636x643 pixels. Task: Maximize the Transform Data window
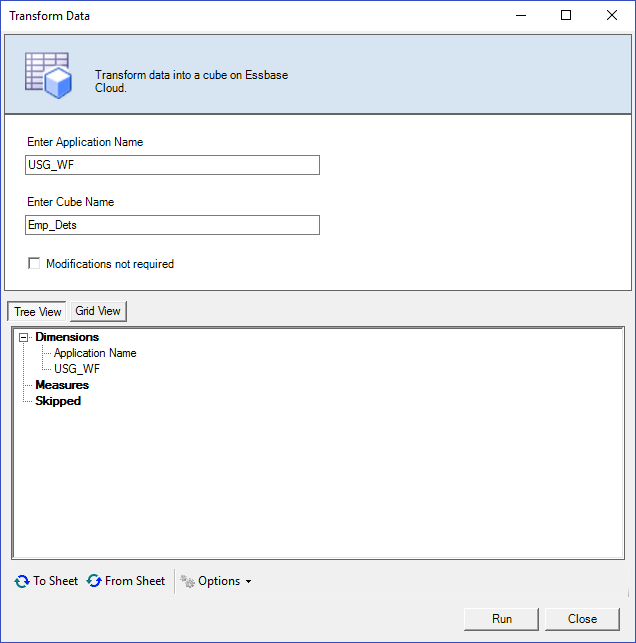click(x=566, y=16)
